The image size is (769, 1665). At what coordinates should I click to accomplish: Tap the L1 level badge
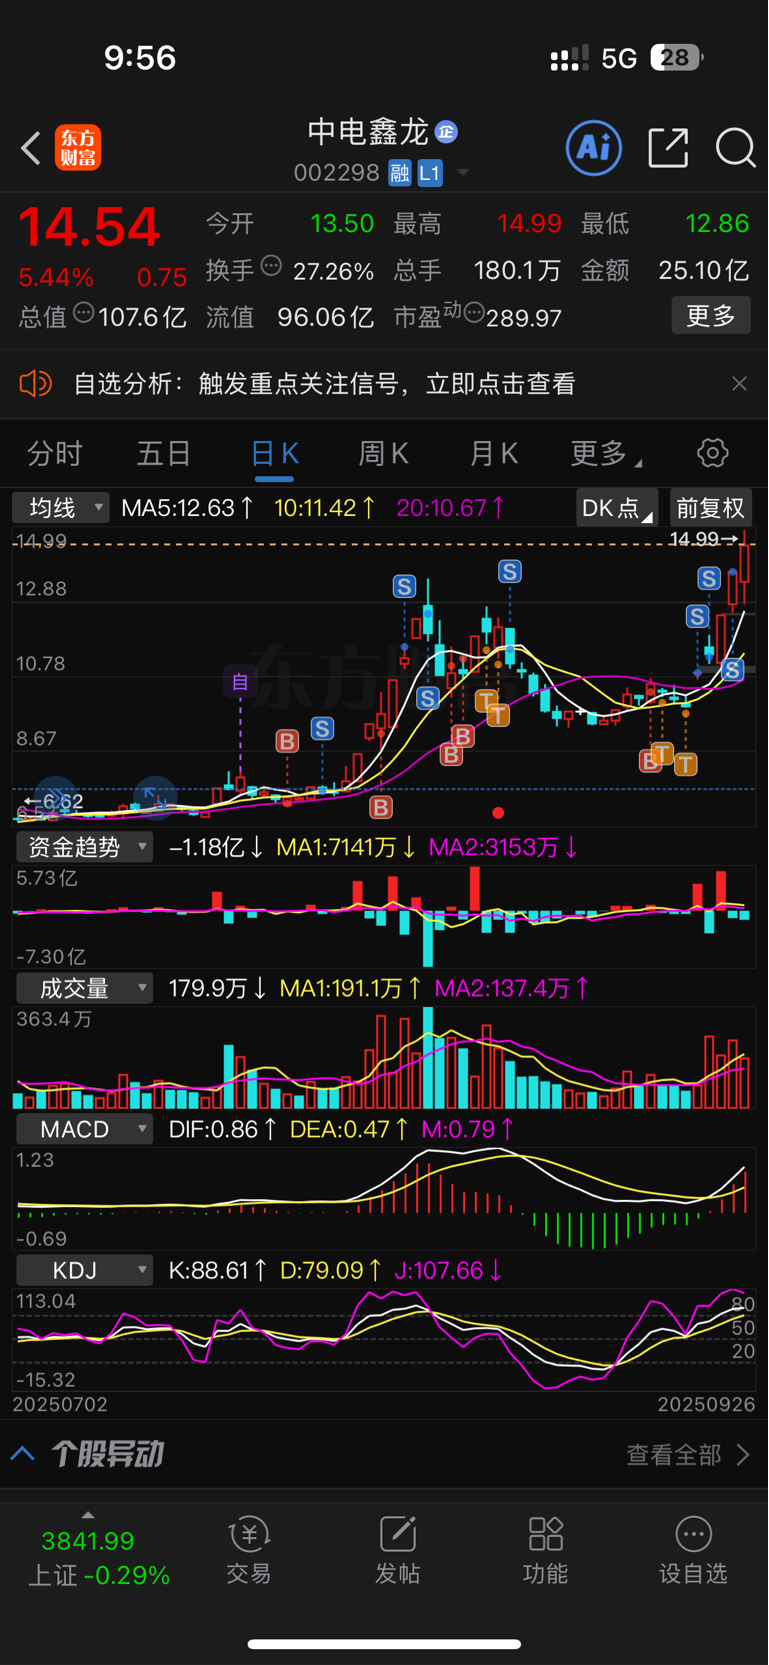(x=430, y=173)
